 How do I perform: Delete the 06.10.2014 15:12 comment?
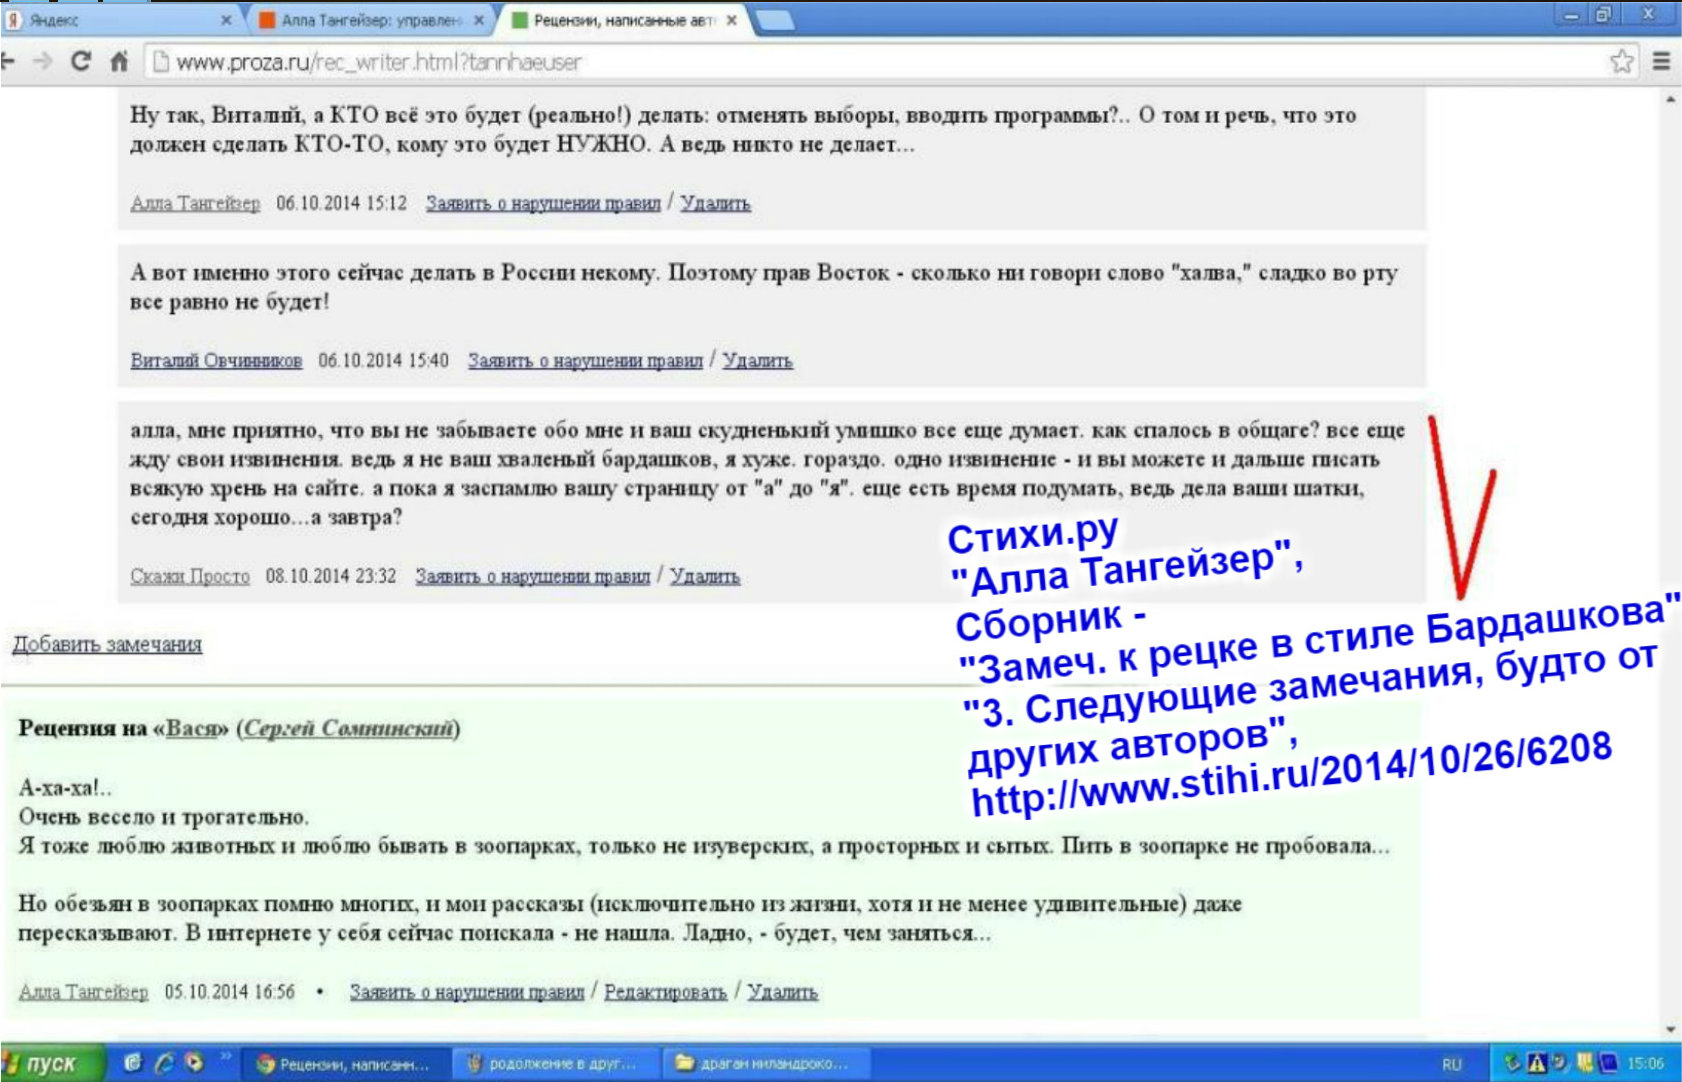click(715, 203)
